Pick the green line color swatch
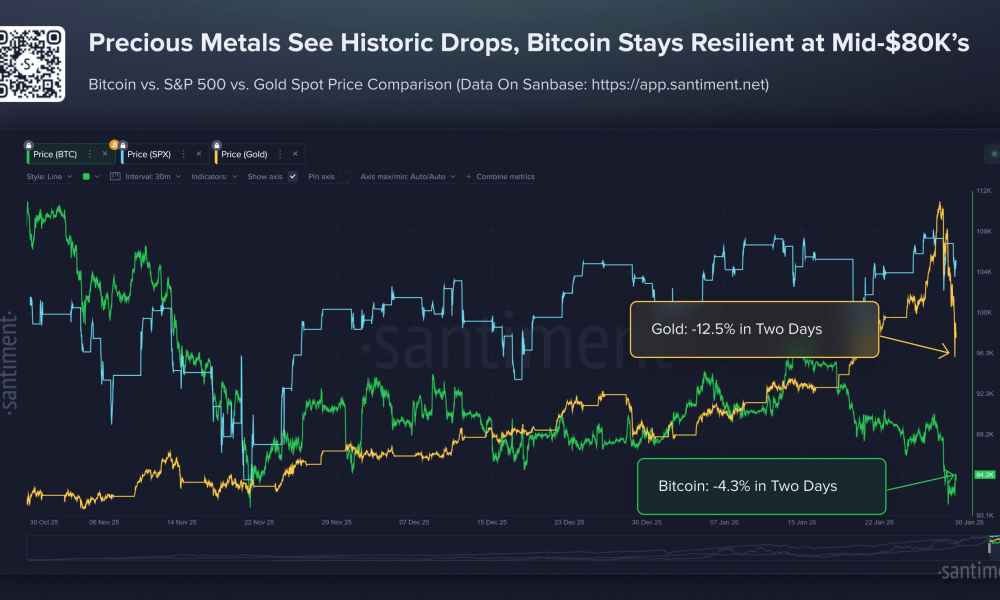Viewport: 1000px width, 600px height. click(85, 176)
